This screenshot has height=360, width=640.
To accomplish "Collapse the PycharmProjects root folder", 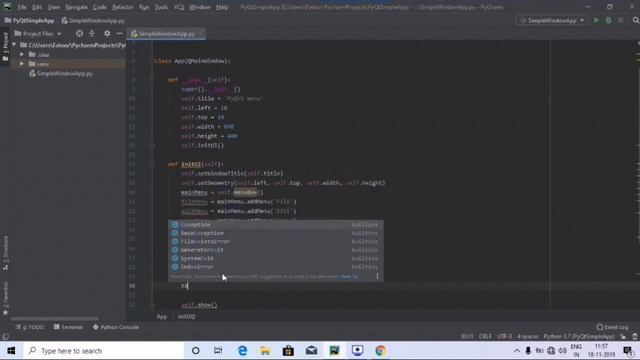I will pyautogui.click(x=14, y=45).
